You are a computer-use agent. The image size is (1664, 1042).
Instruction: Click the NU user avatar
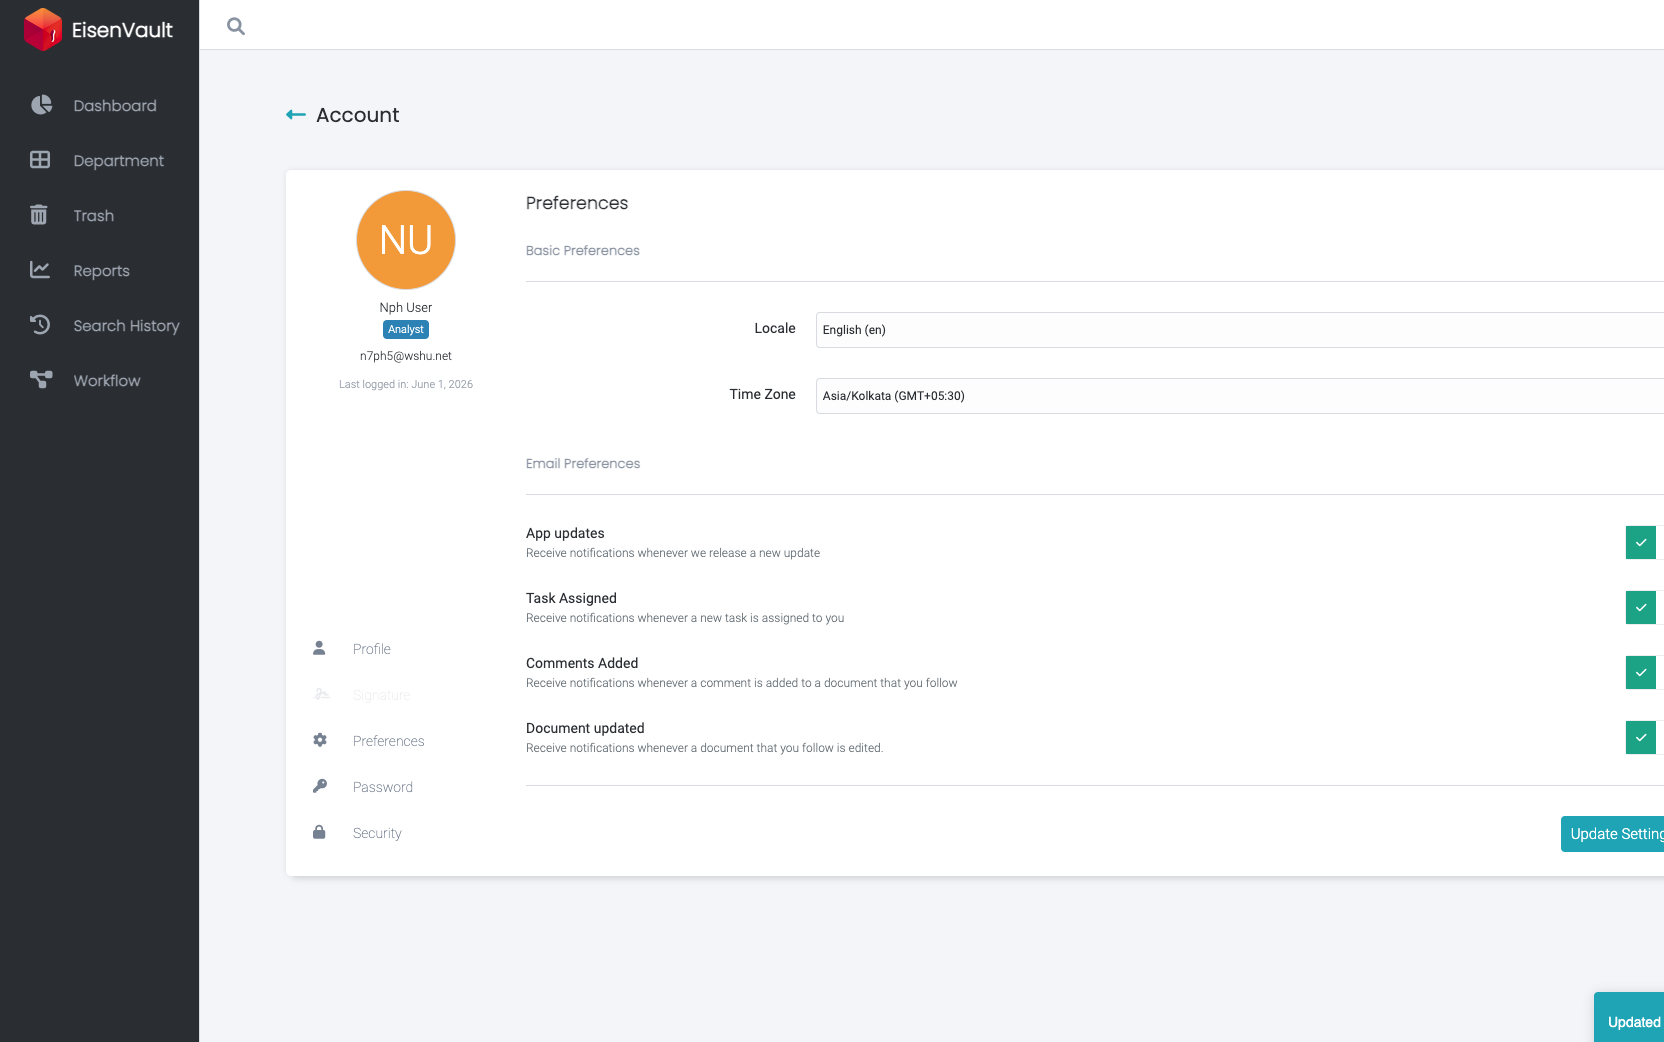[406, 240]
